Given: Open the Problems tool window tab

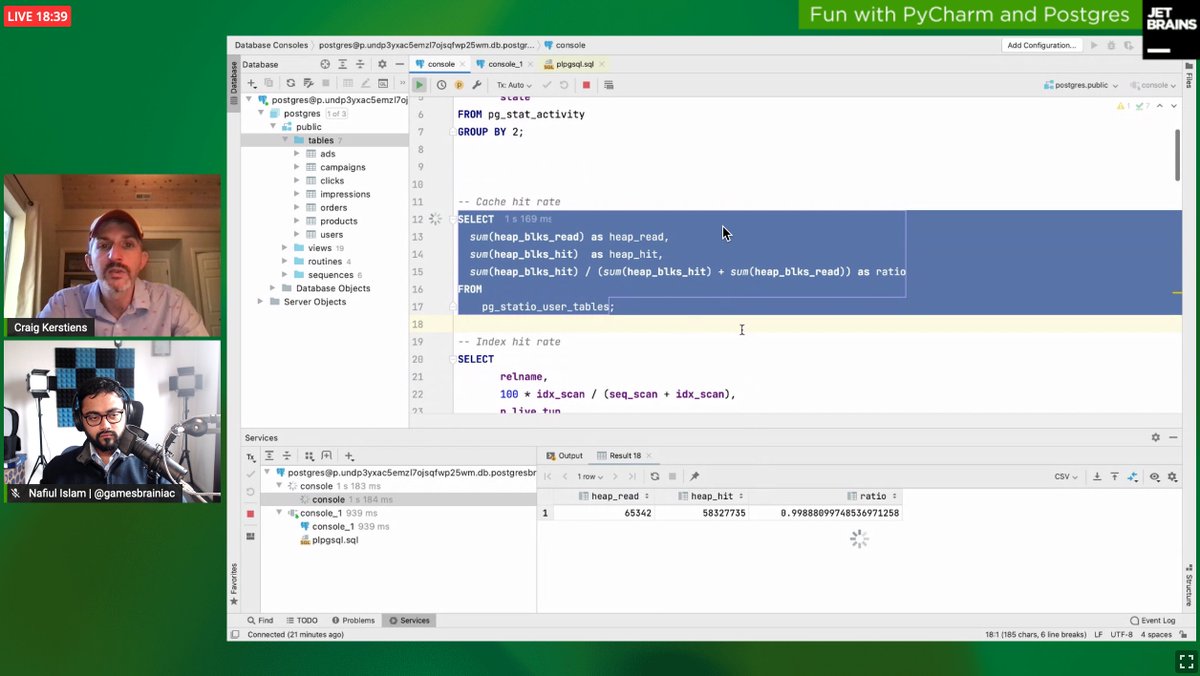Looking at the screenshot, I should [353, 620].
